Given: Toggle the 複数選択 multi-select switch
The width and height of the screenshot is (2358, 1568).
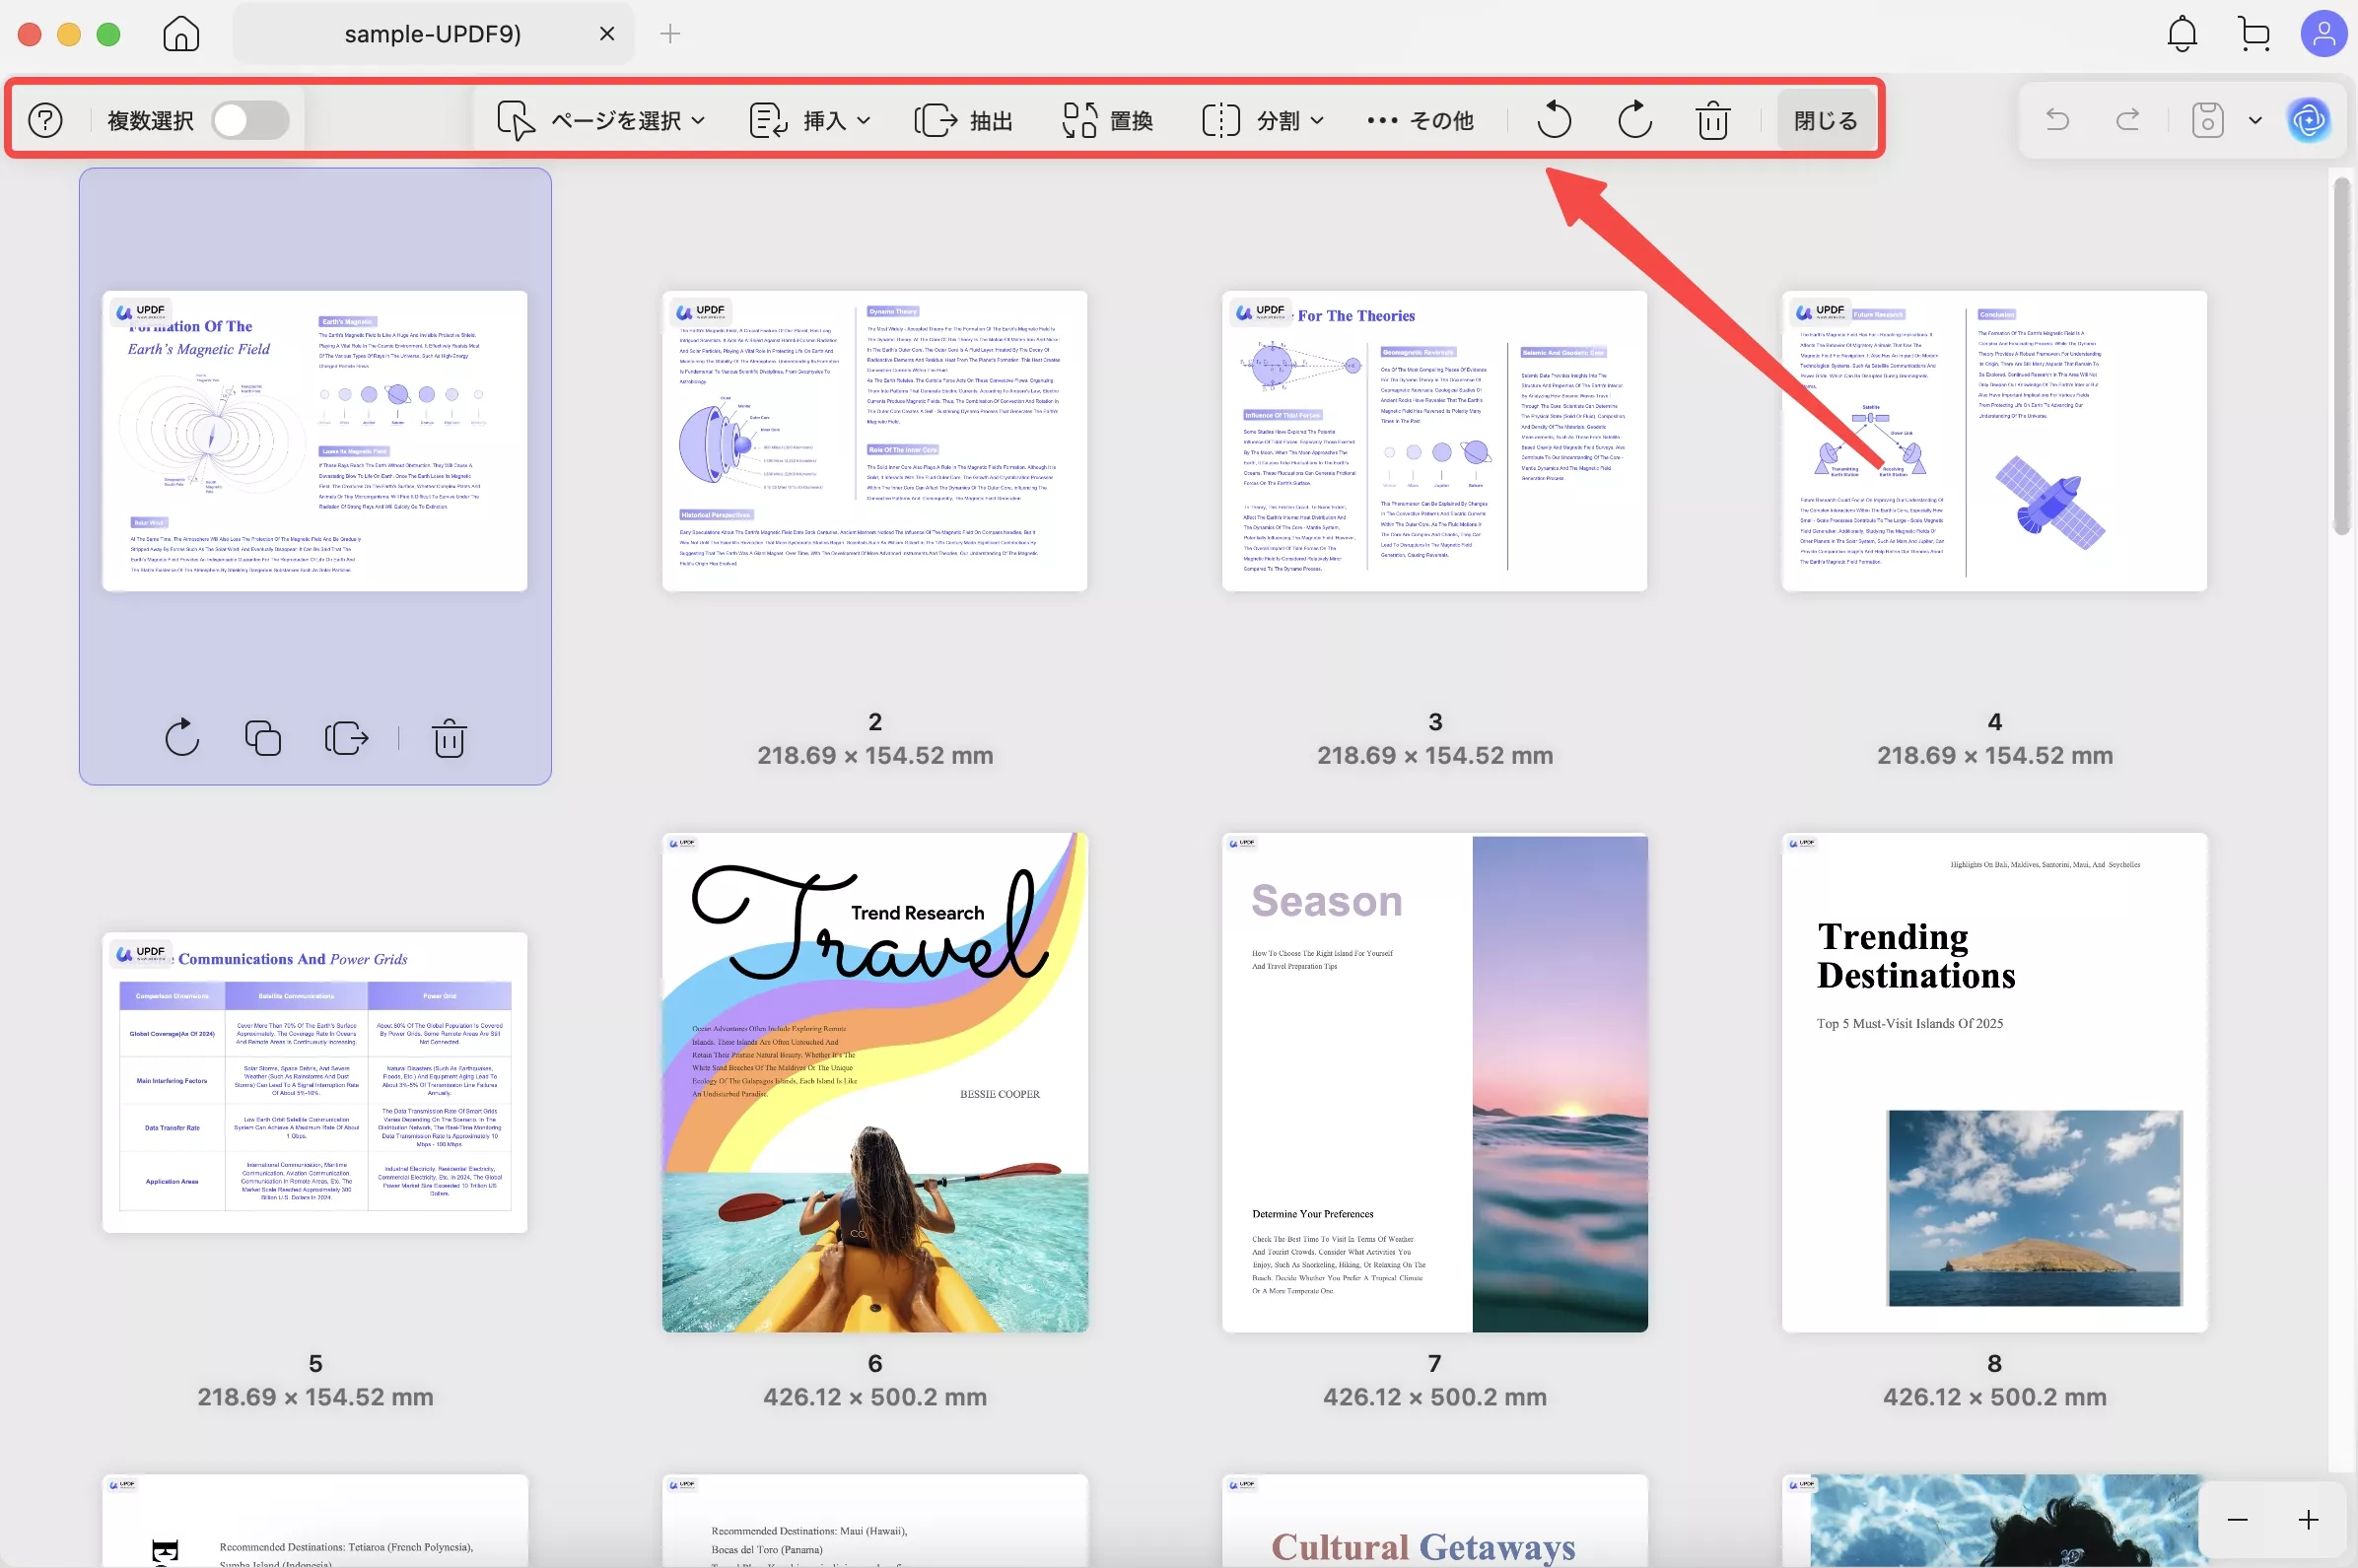Looking at the screenshot, I should click(249, 121).
